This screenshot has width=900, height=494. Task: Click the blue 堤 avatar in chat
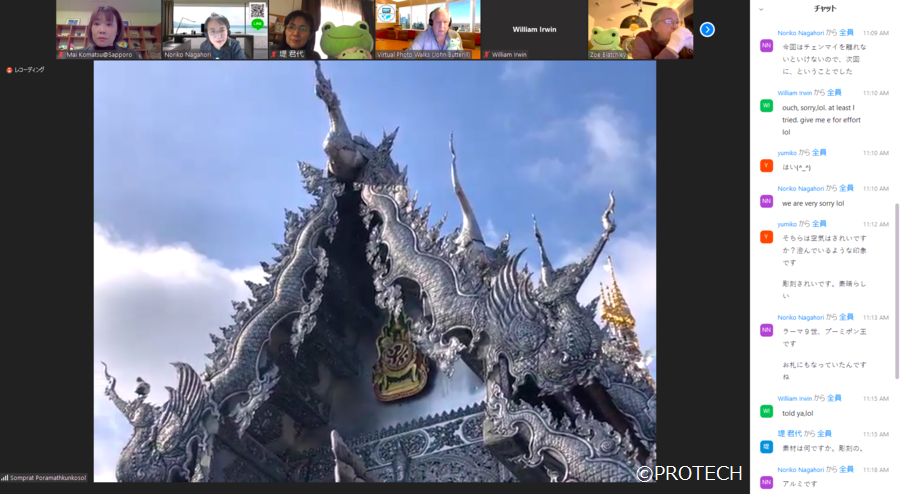[x=766, y=446]
